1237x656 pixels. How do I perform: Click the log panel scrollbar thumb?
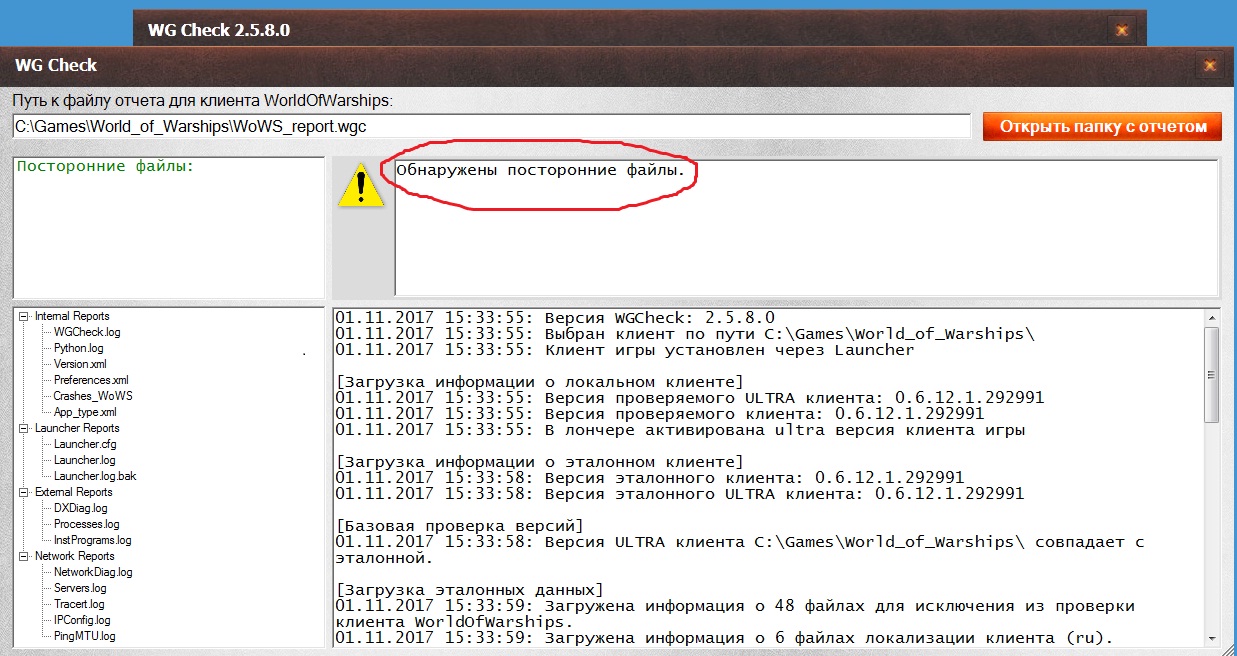1211,375
